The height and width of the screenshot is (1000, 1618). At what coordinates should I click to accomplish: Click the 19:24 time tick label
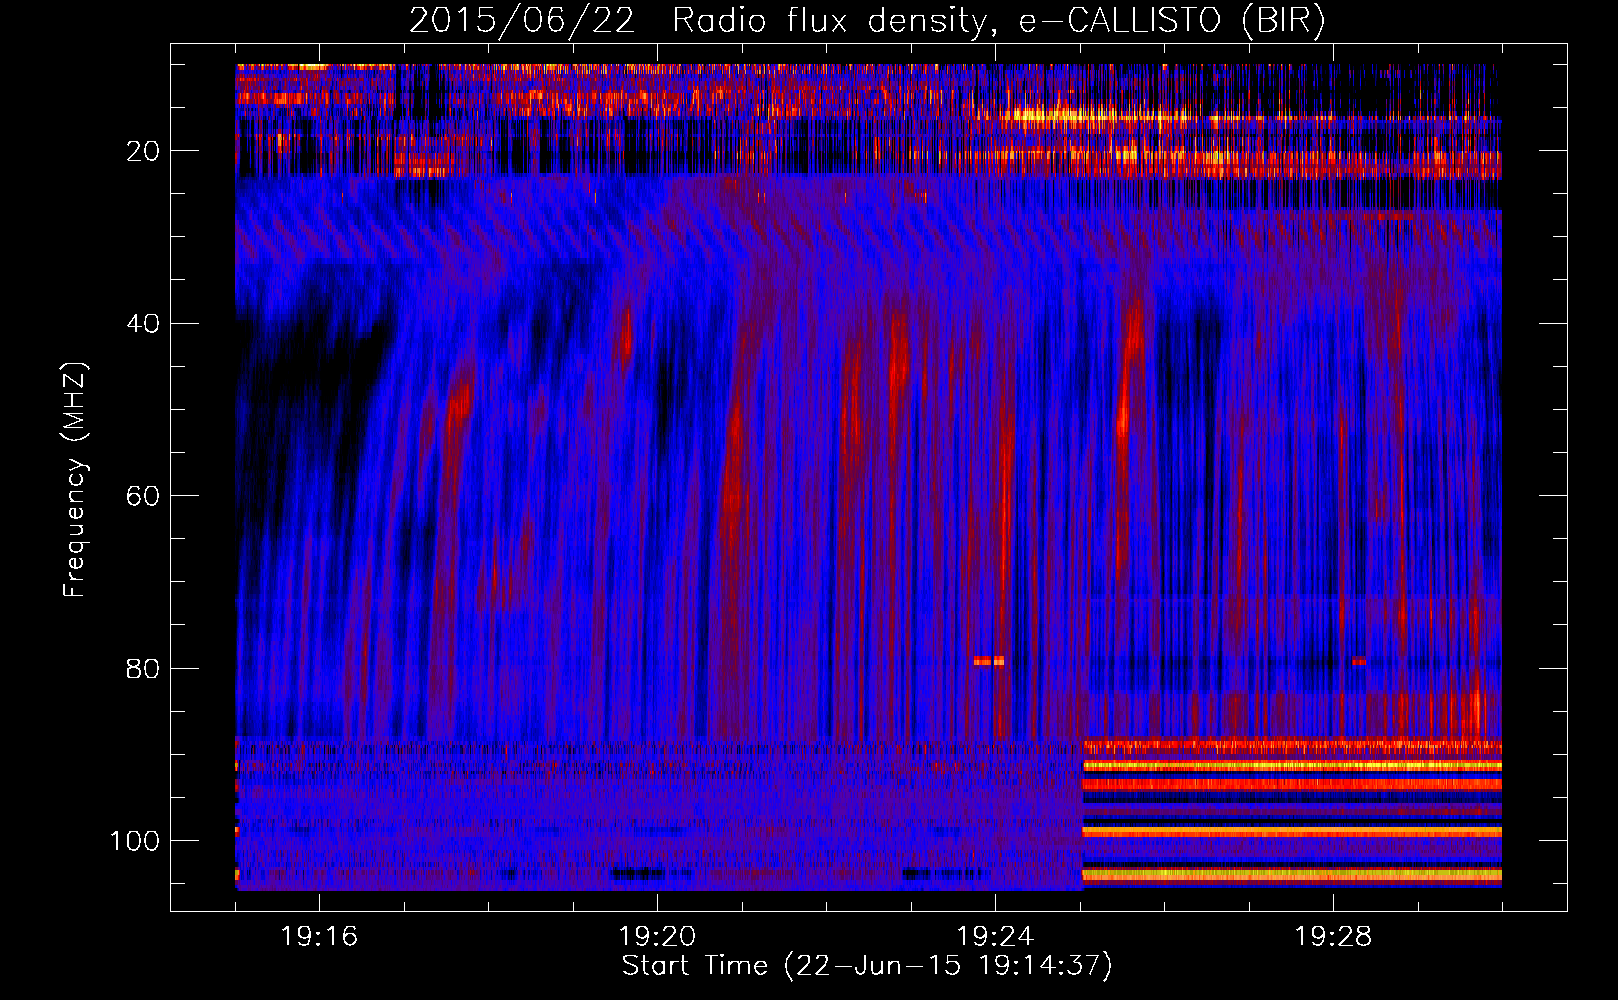click(995, 937)
